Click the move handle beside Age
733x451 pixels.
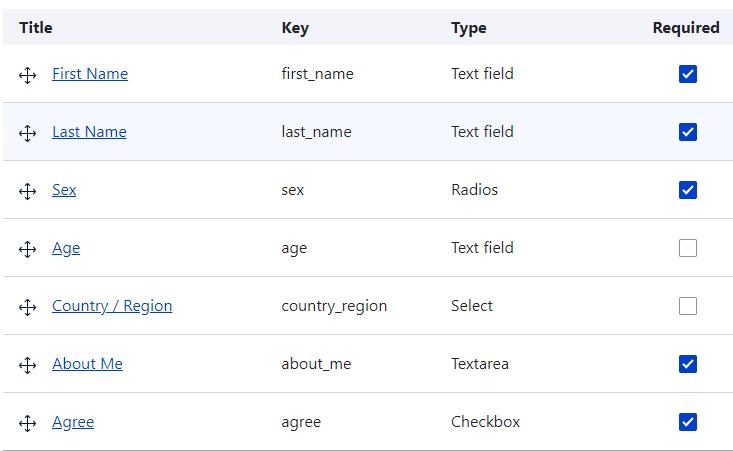28,249
